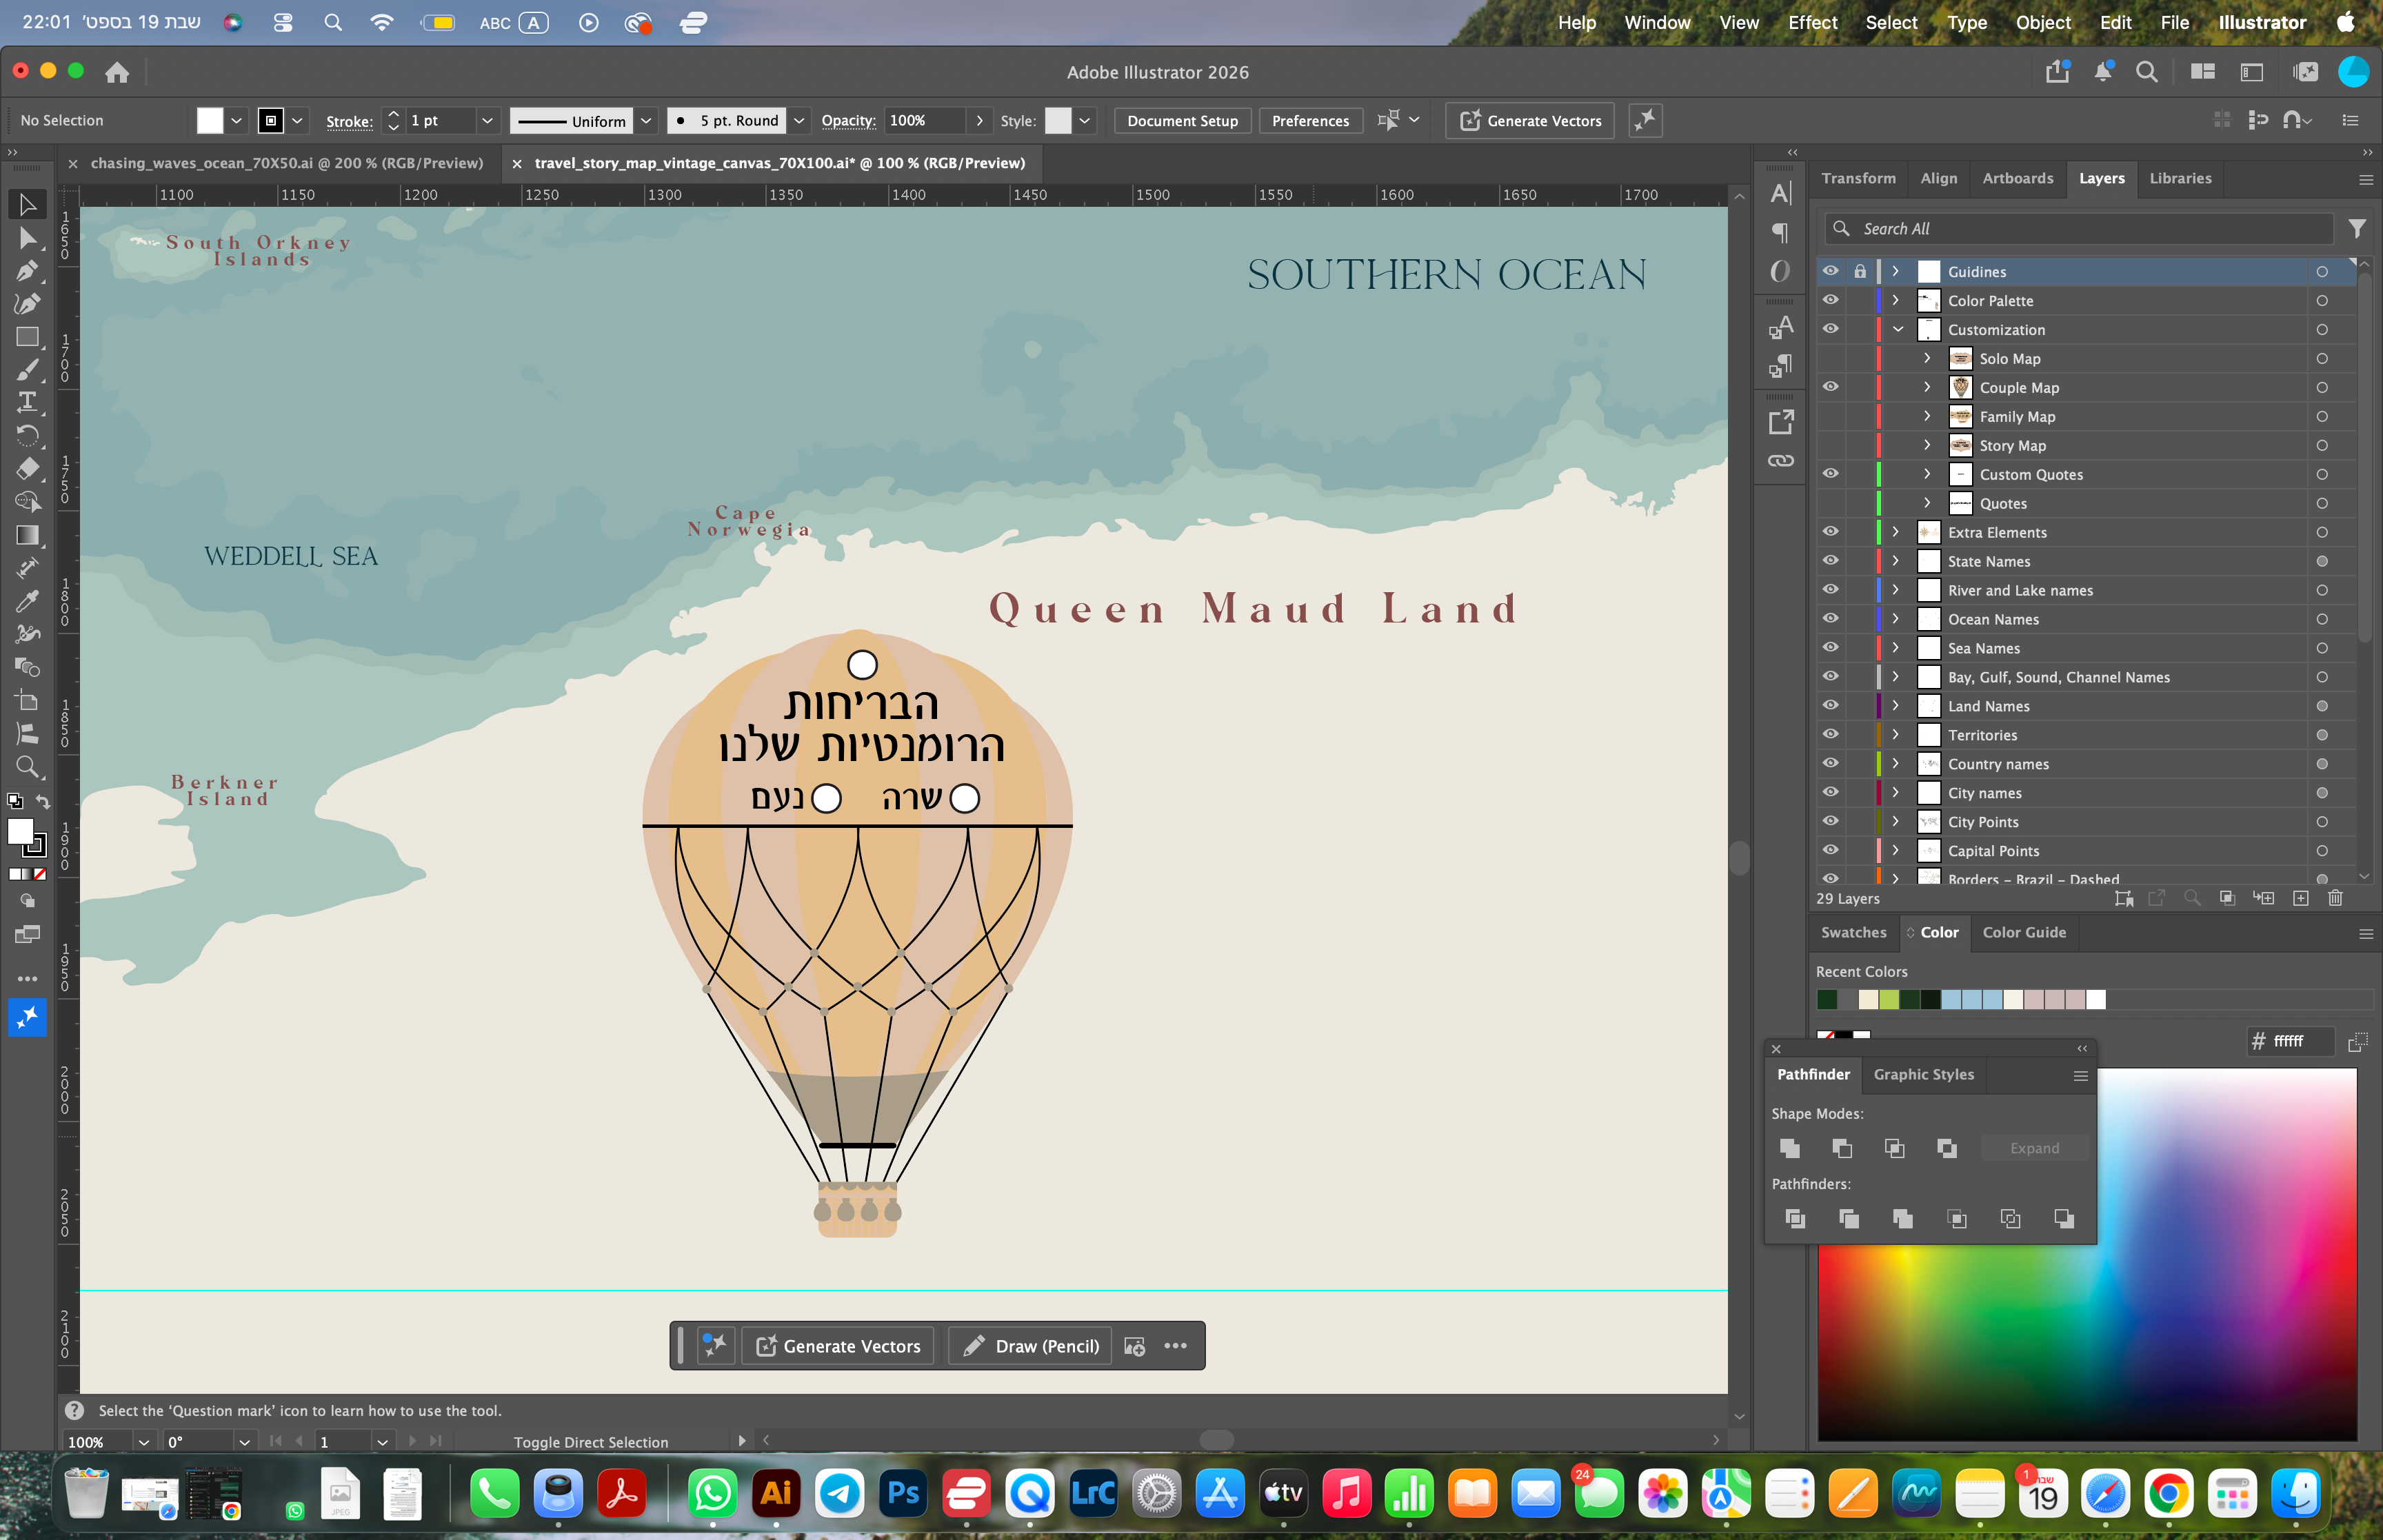Expand the Extra Elements layer
The height and width of the screenshot is (1540, 2383).
coord(1895,532)
